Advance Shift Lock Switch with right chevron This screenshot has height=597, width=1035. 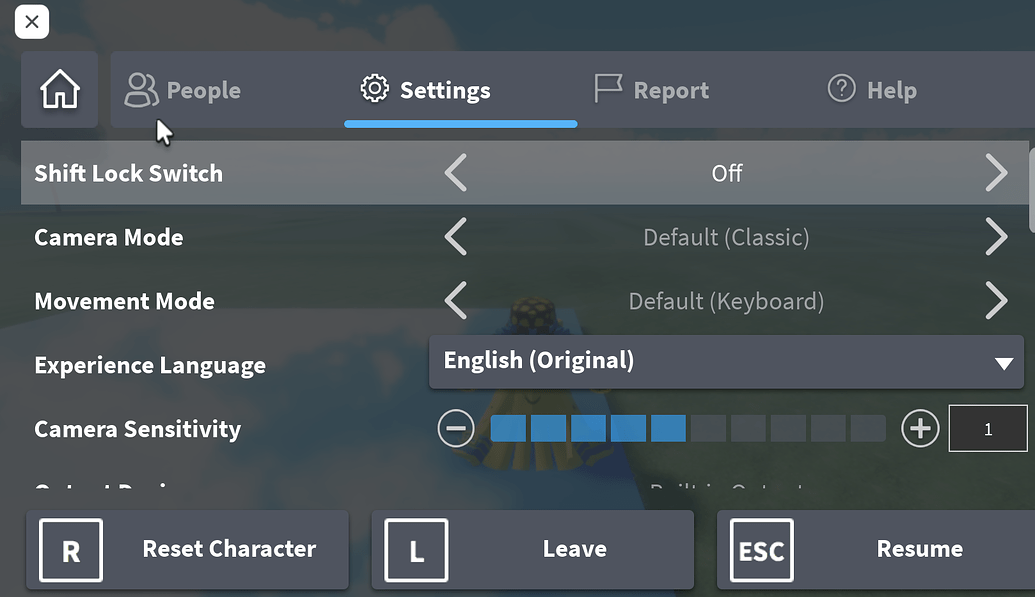[996, 173]
